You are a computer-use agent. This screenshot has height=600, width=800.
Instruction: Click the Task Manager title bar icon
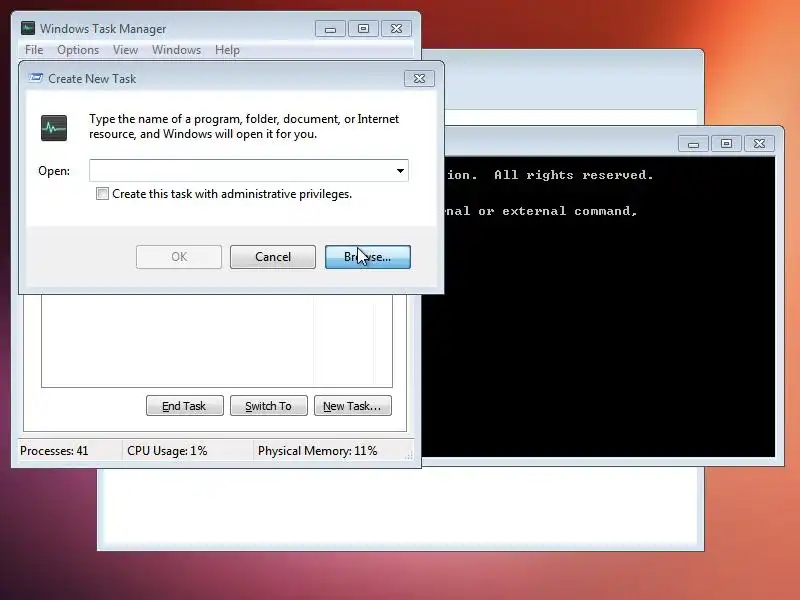click(x=28, y=29)
